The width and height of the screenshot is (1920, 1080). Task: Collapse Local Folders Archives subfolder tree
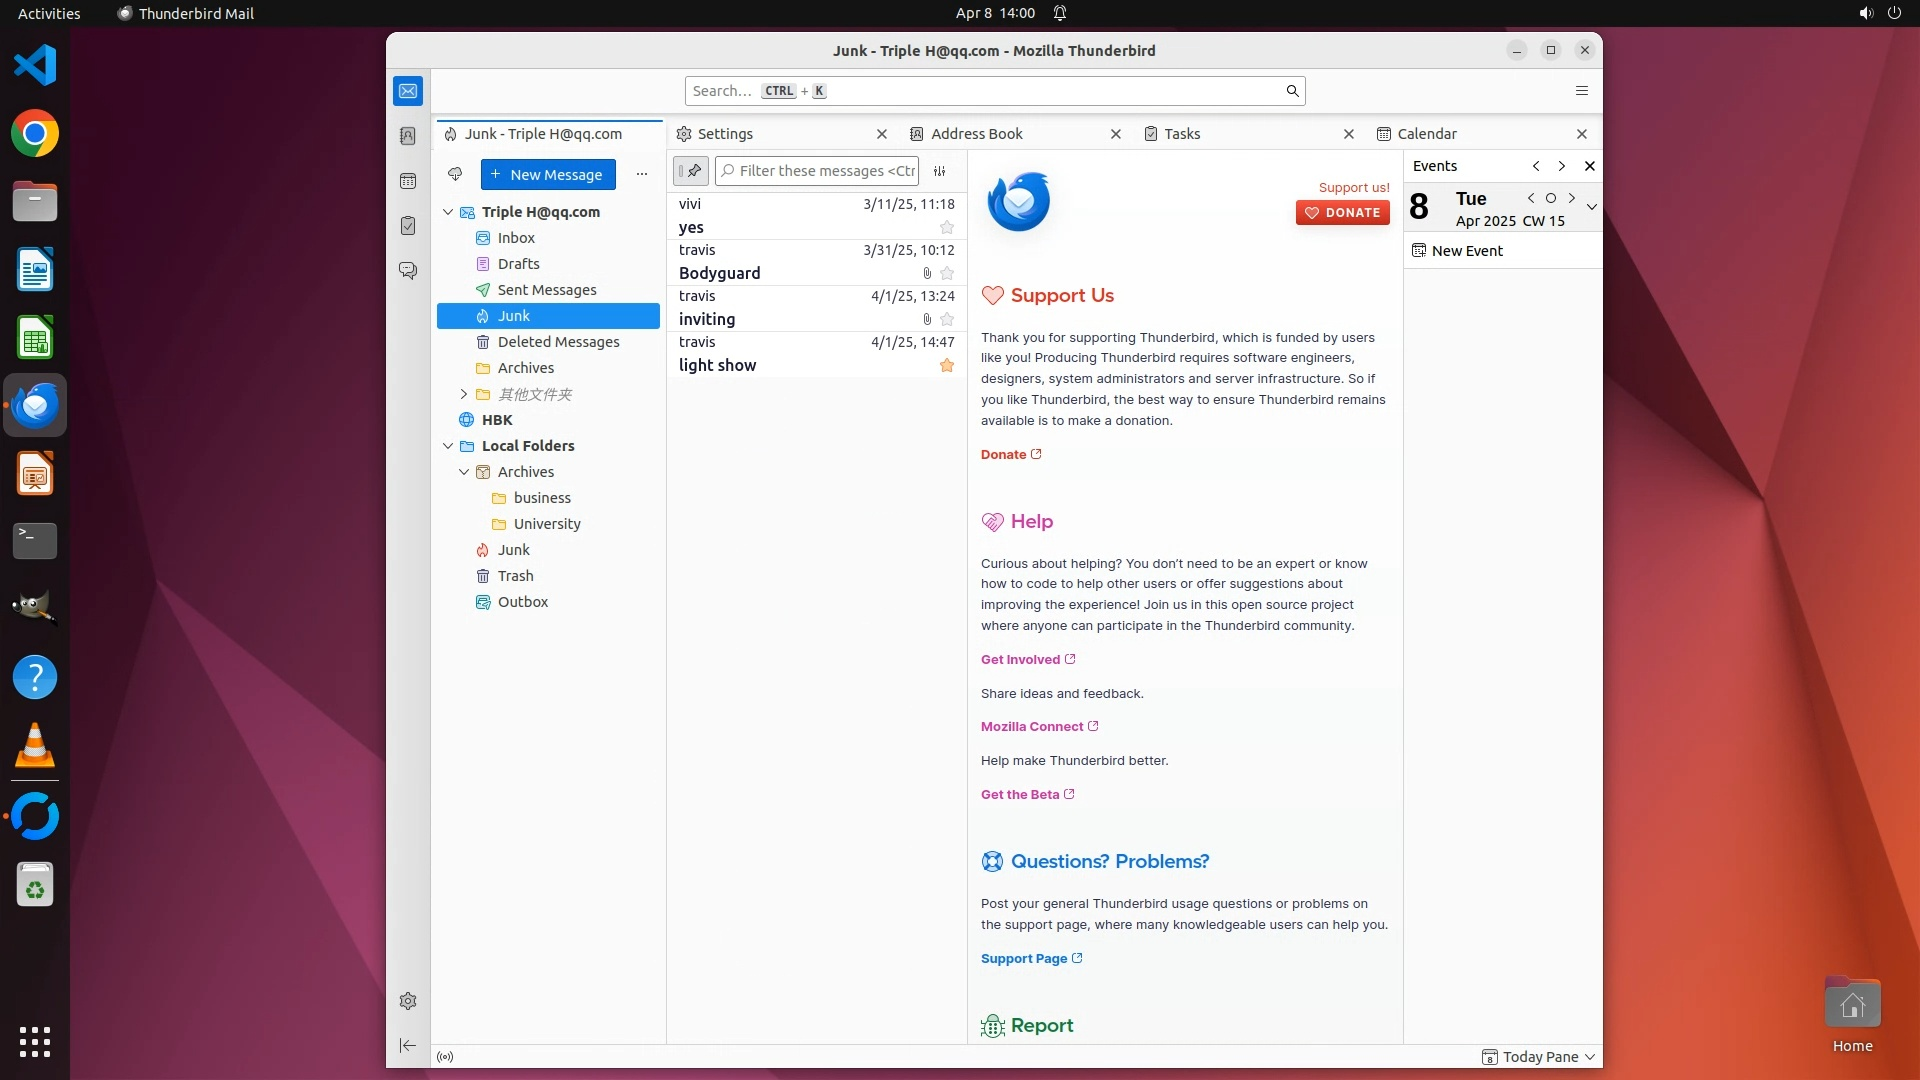pos(464,472)
